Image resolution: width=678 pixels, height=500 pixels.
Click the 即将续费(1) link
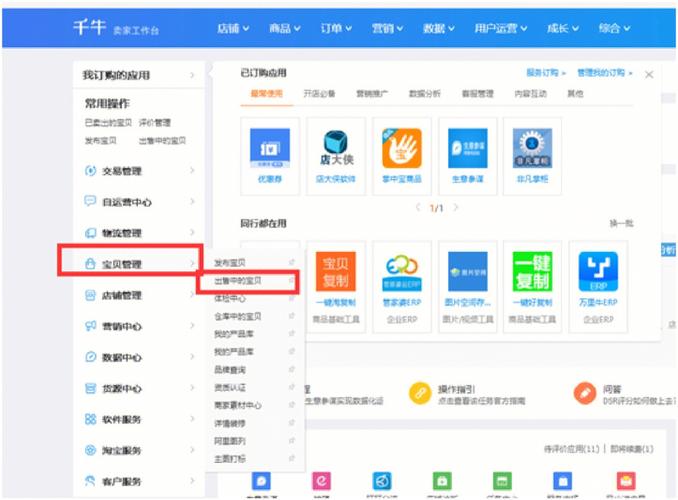pyautogui.click(x=632, y=449)
